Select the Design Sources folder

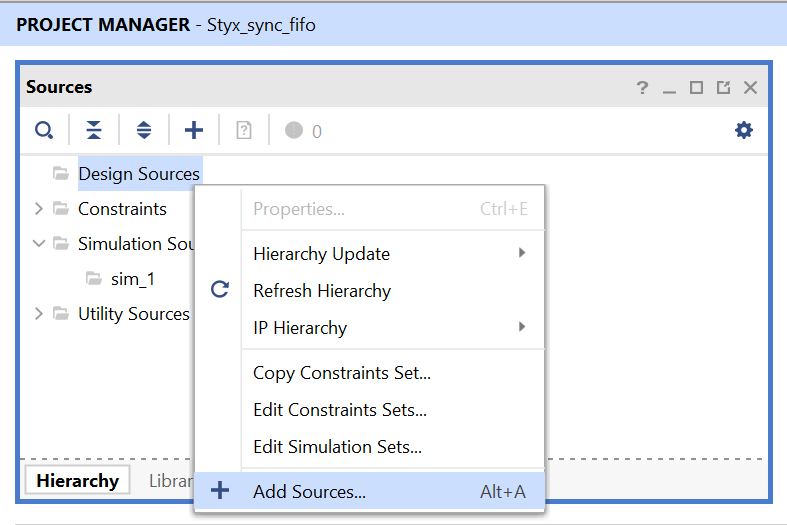[139, 174]
